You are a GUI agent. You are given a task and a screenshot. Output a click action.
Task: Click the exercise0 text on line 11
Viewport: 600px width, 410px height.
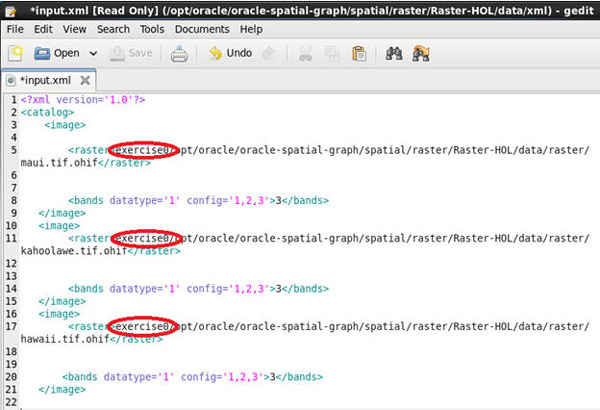tap(143, 238)
